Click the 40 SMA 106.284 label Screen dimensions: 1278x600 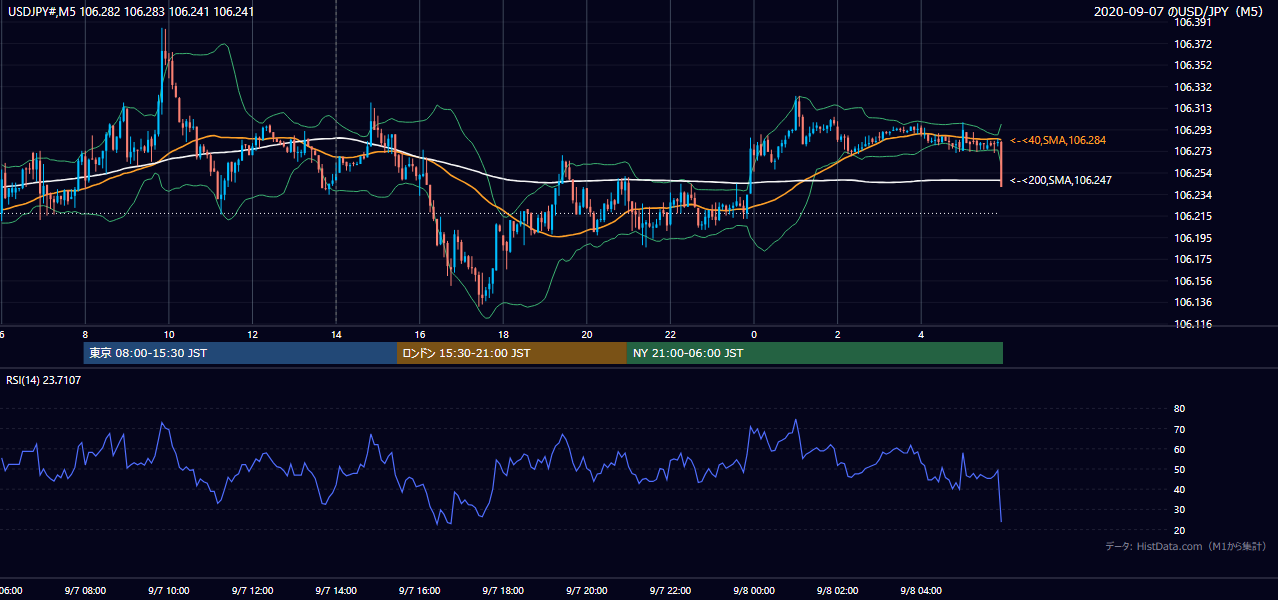[1058, 140]
